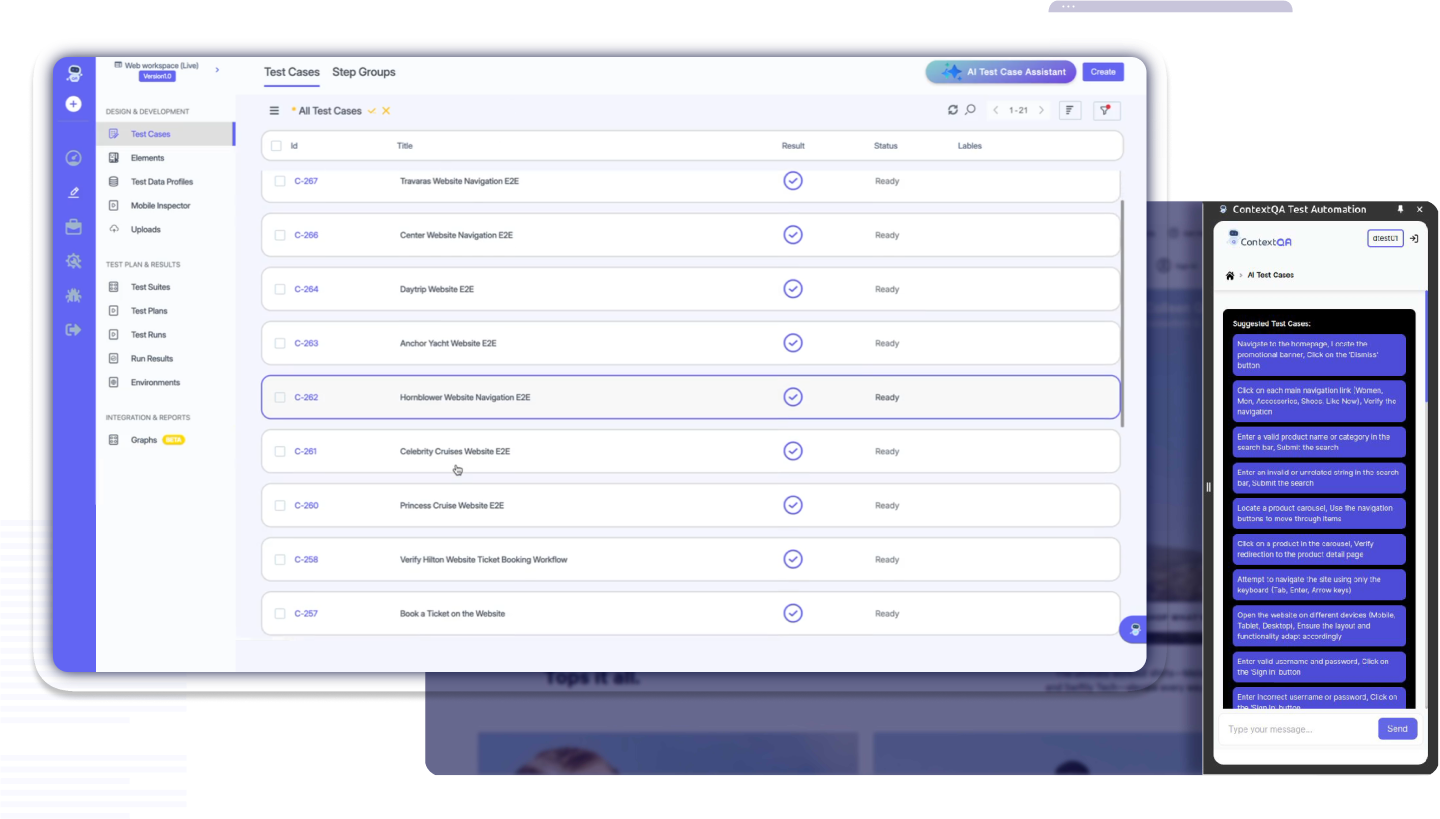The height and width of the screenshot is (819, 1440).
Task: Go to previous page of test cases
Action: 996,110
